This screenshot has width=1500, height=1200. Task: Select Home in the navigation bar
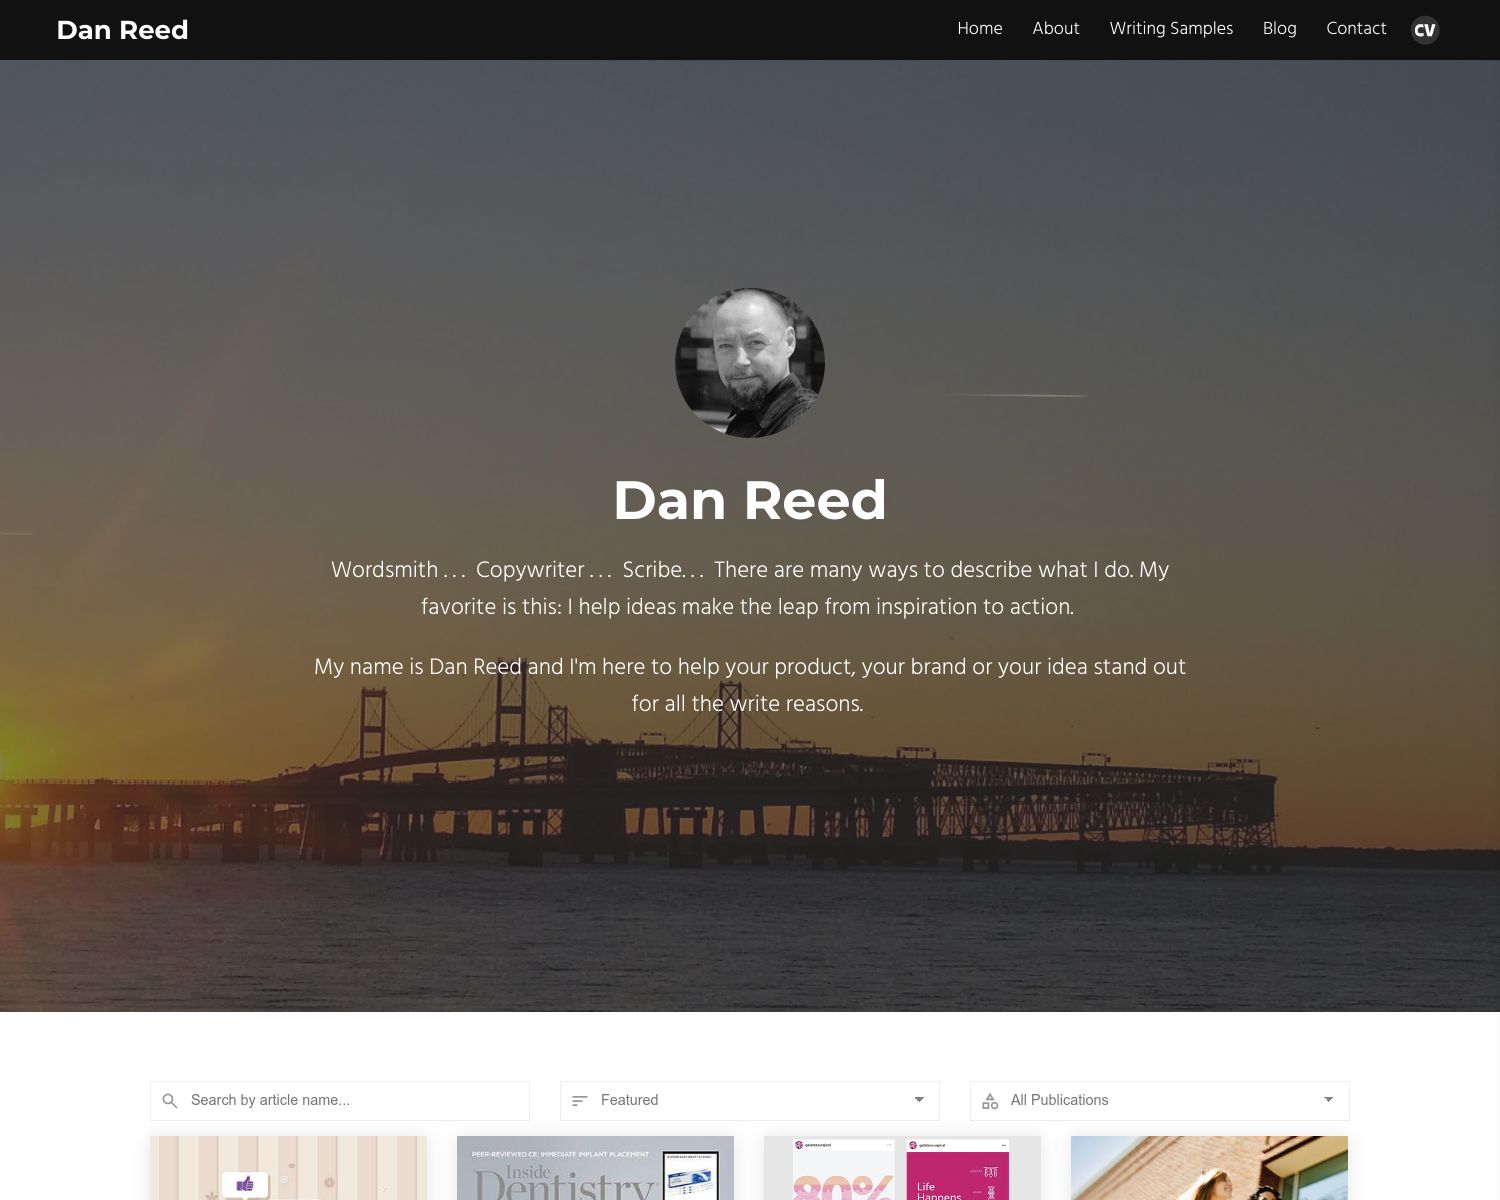point(979,29)
